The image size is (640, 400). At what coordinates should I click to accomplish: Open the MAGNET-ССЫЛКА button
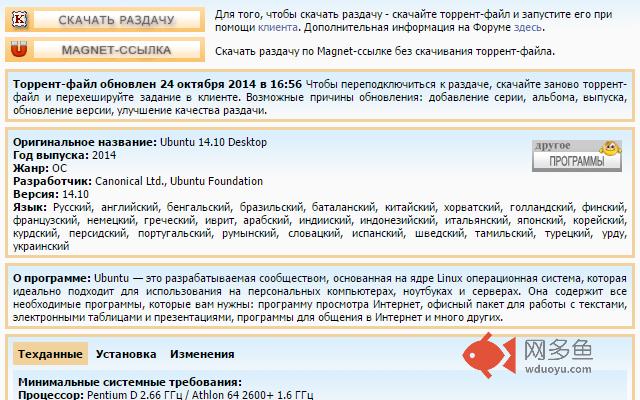pos(105,49)
